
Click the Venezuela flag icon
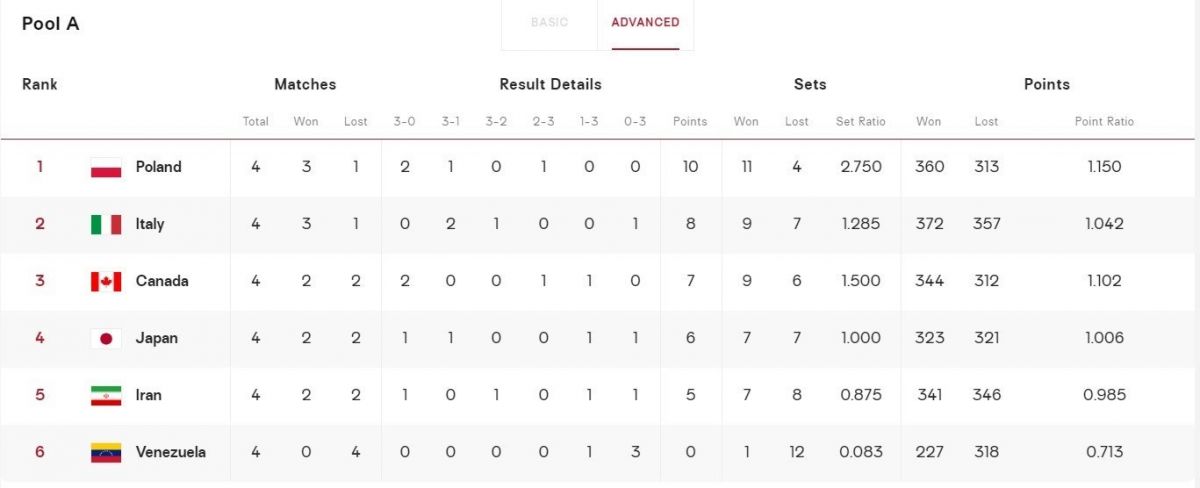click(106, 452)
